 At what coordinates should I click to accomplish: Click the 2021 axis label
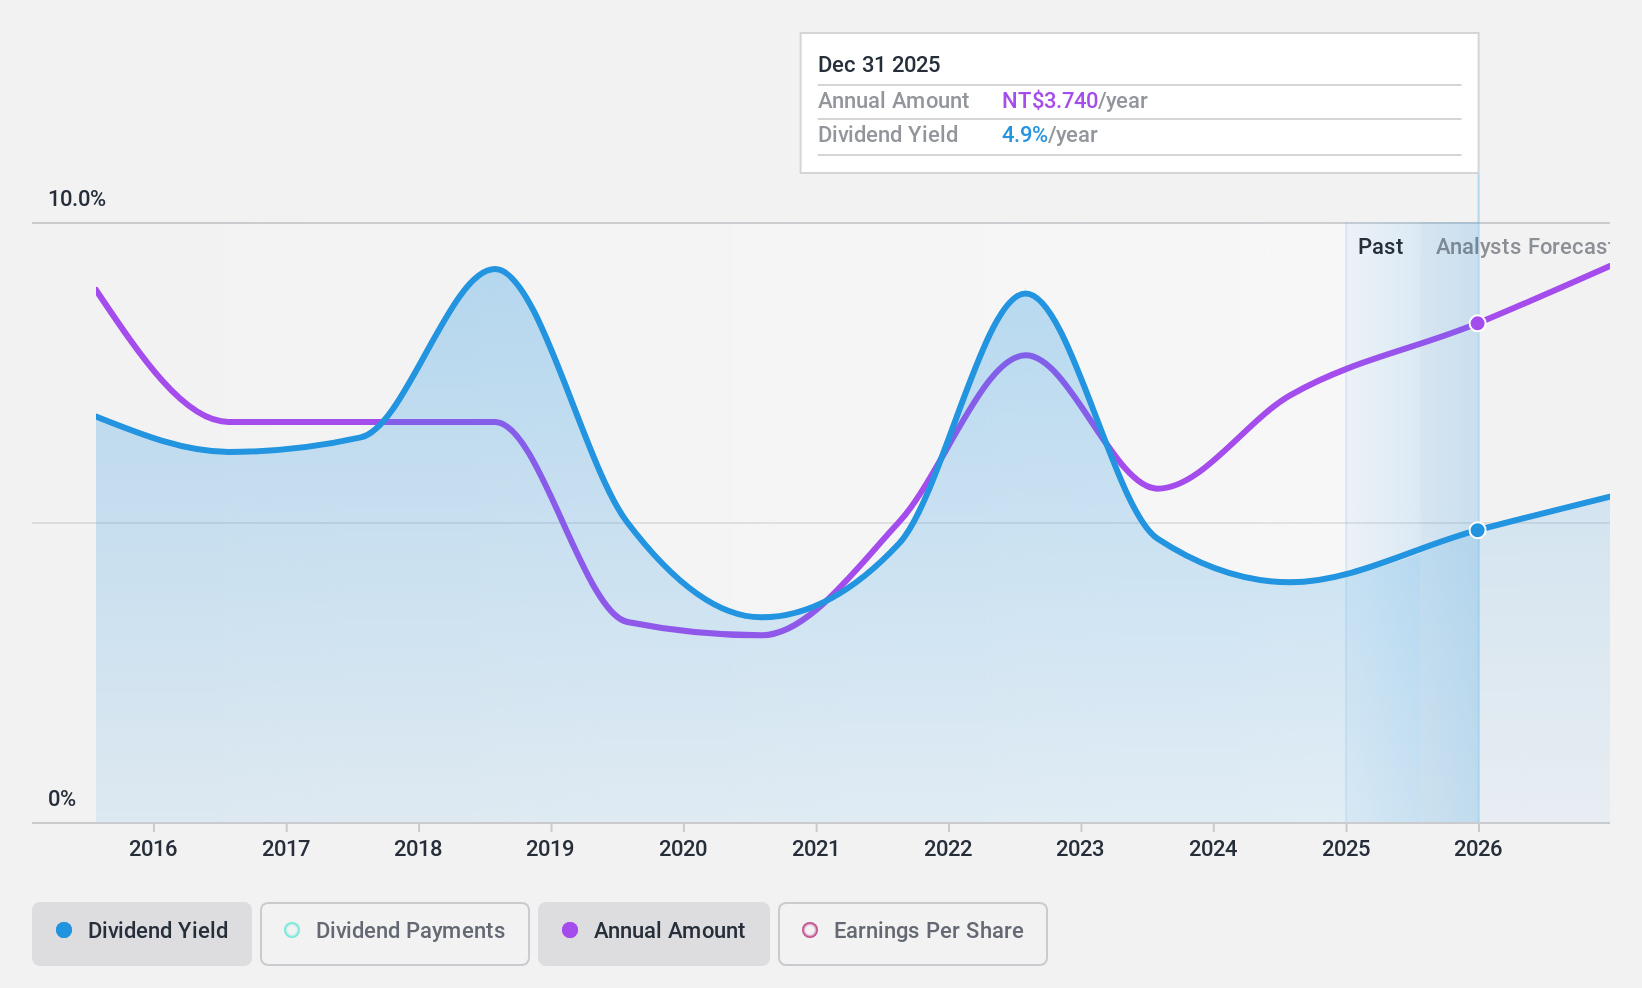(x=816, y=849)
